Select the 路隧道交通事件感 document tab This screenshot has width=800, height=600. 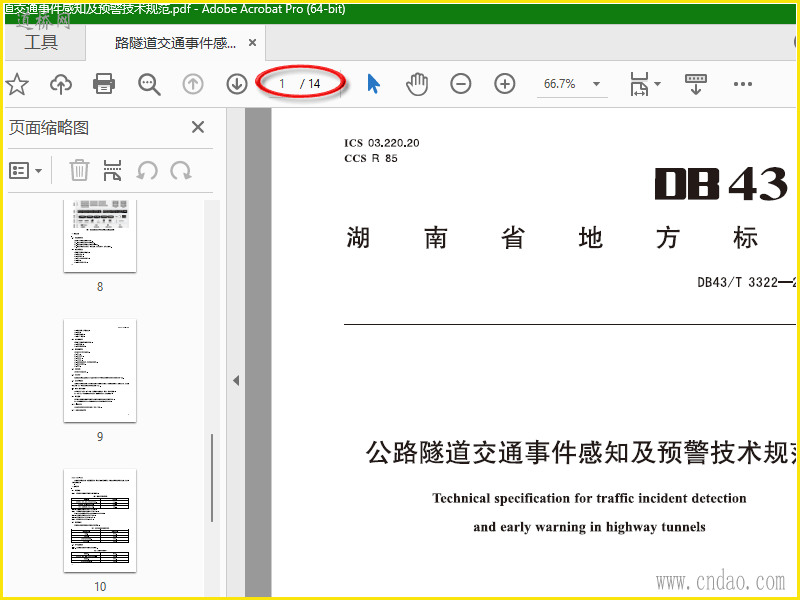click(x=176, y=43)
